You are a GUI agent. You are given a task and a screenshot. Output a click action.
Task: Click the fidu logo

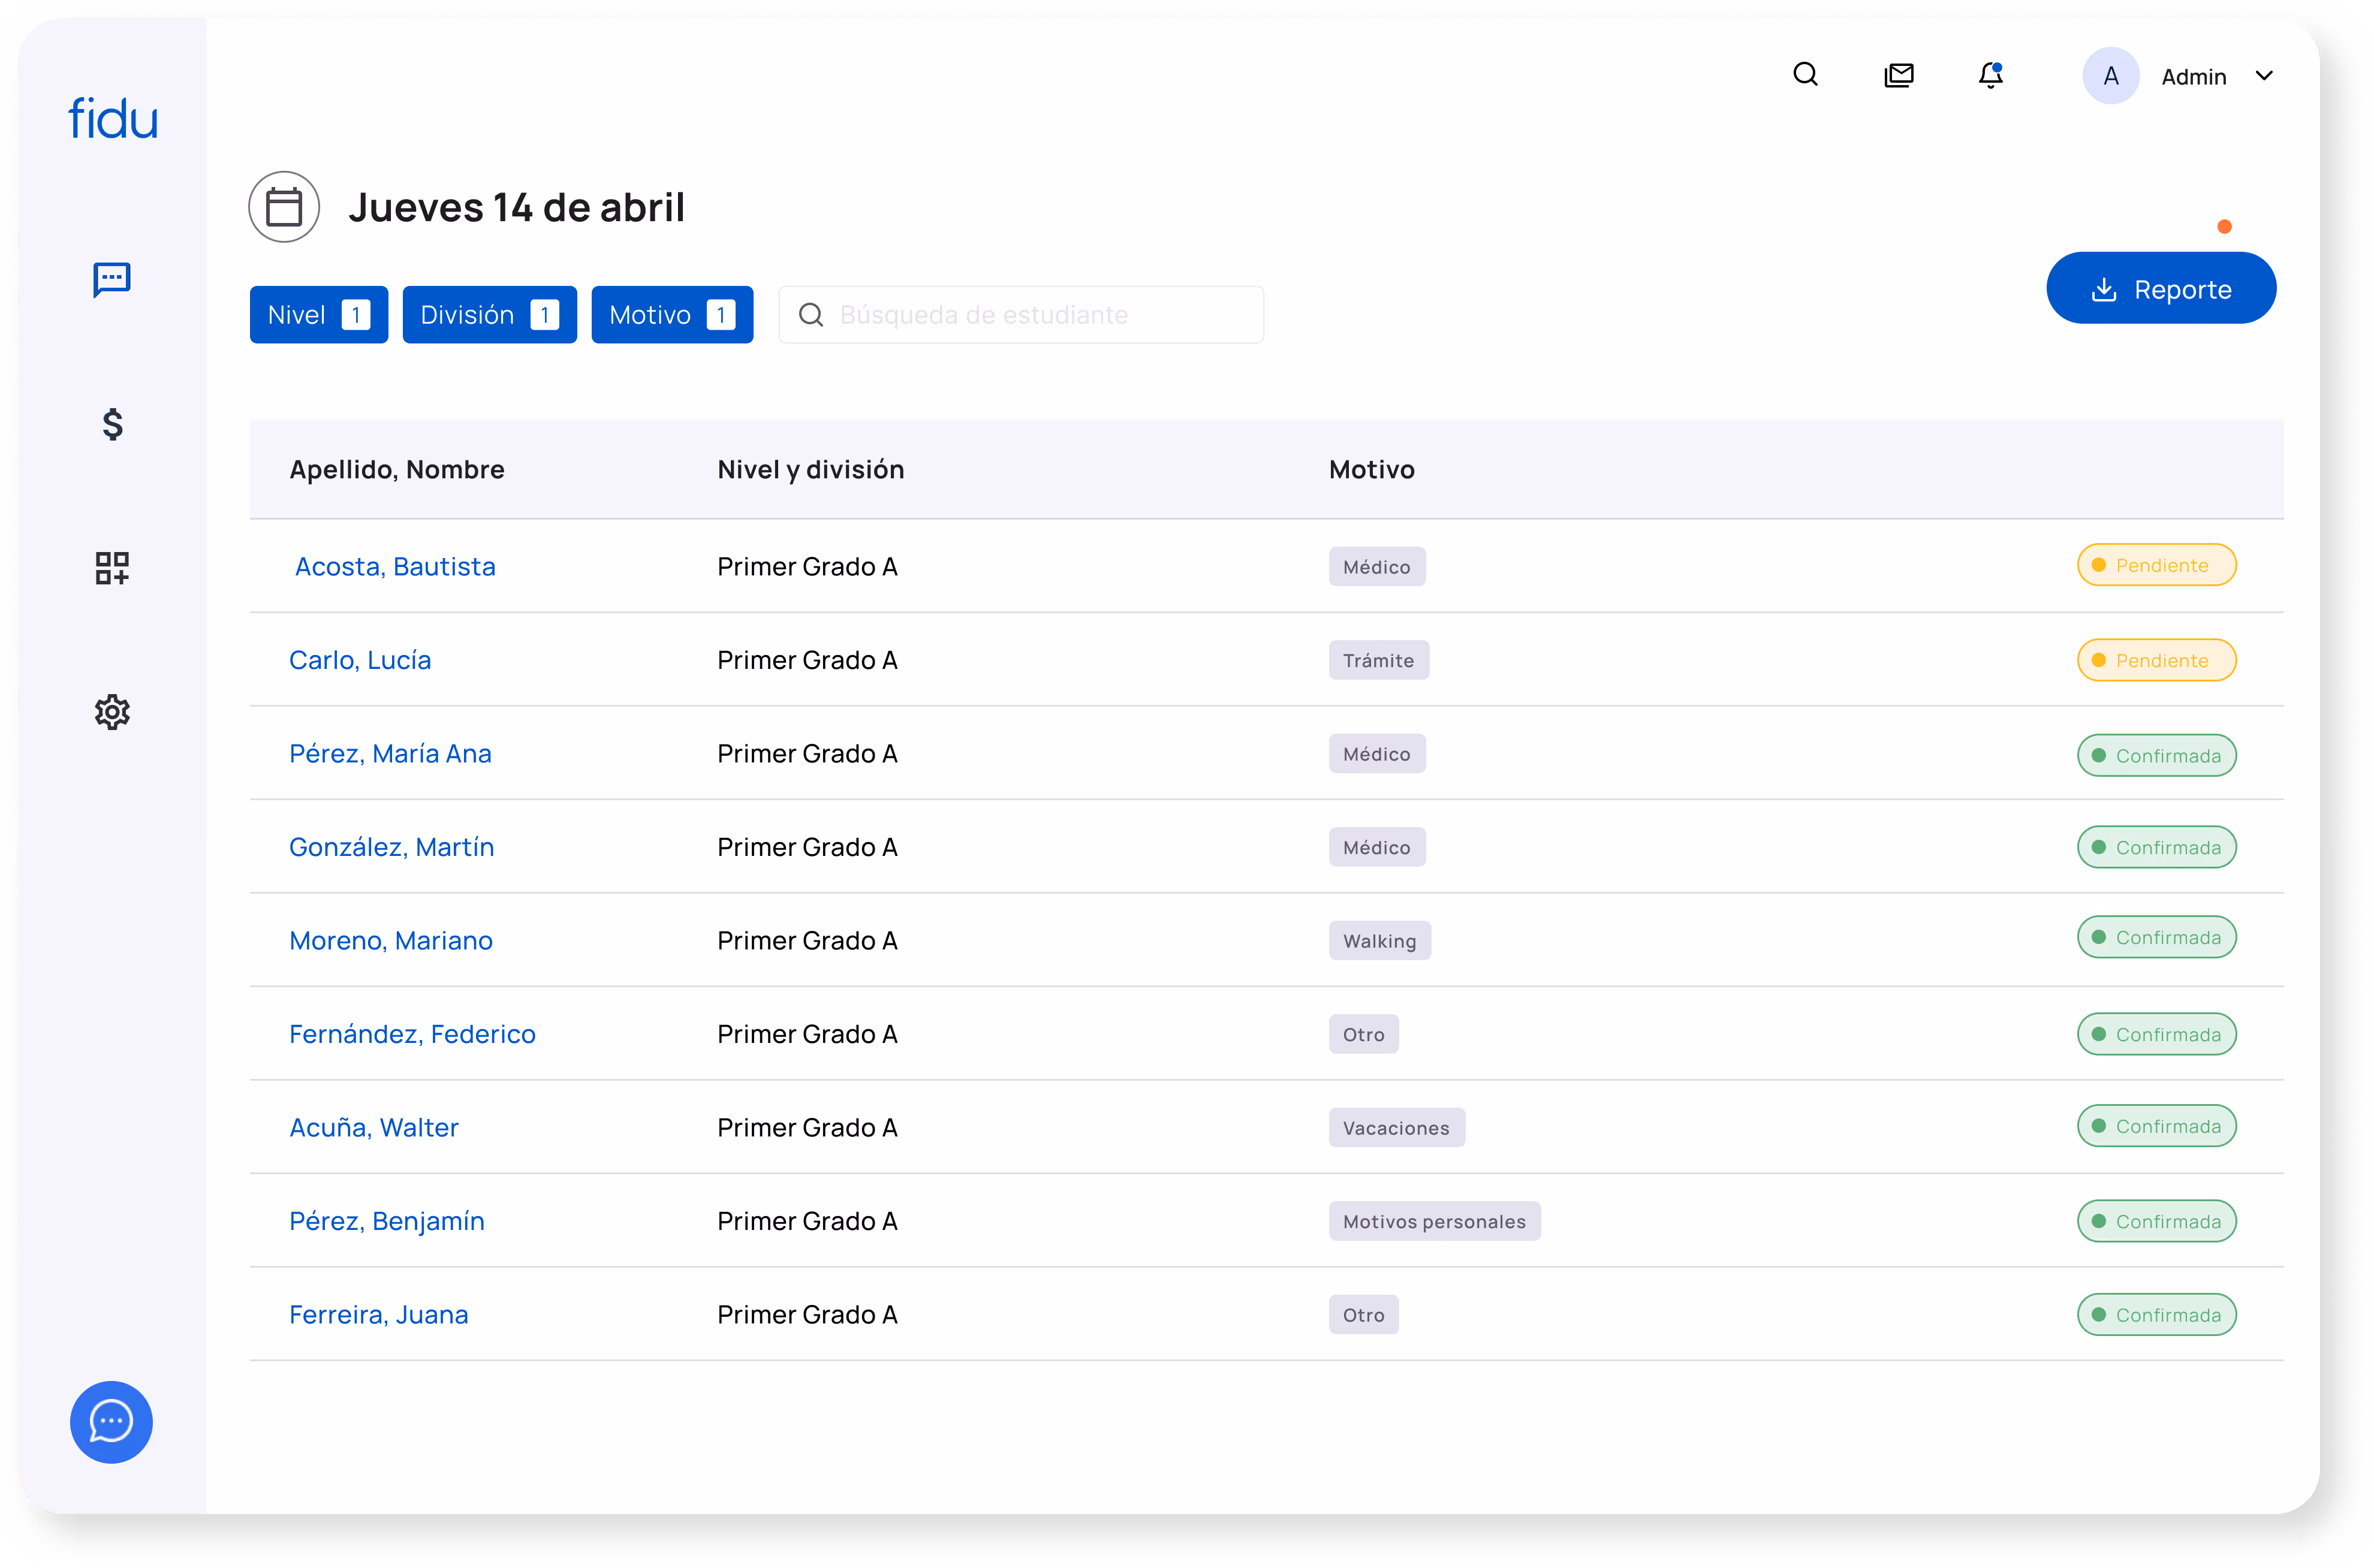click(113, 119)
